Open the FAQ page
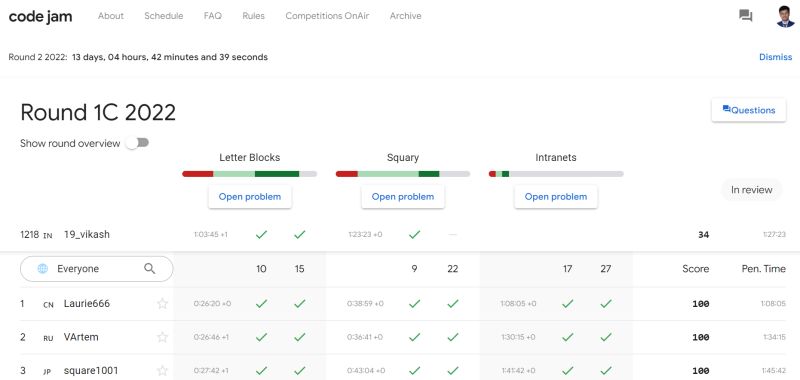This screenshot has height=380, width=800. coord(213,16)
